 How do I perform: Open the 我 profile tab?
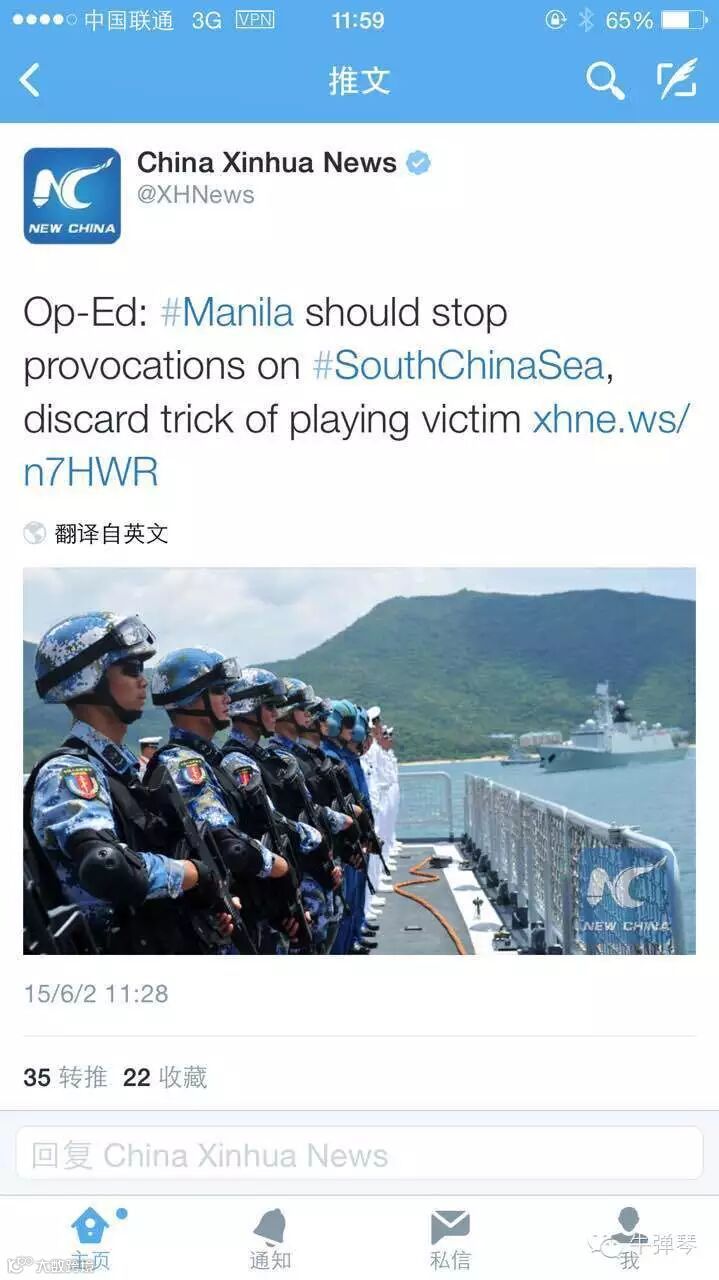tap(629, 1239)
